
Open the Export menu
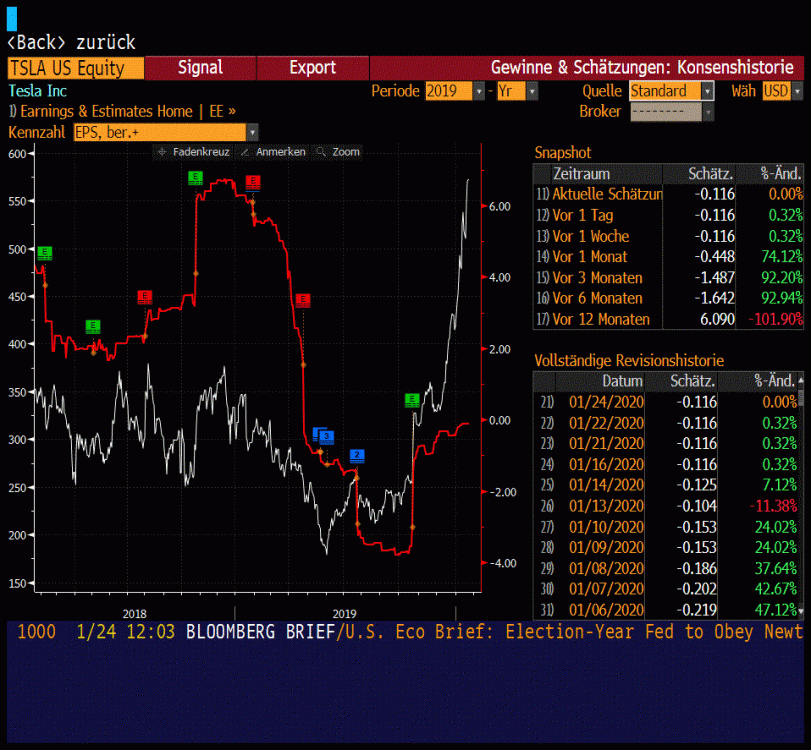coord(312,68)
